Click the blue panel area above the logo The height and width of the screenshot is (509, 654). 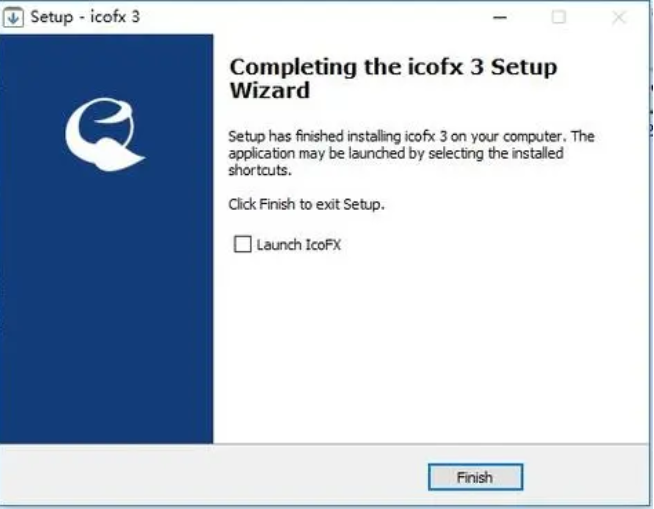[106, 65]
